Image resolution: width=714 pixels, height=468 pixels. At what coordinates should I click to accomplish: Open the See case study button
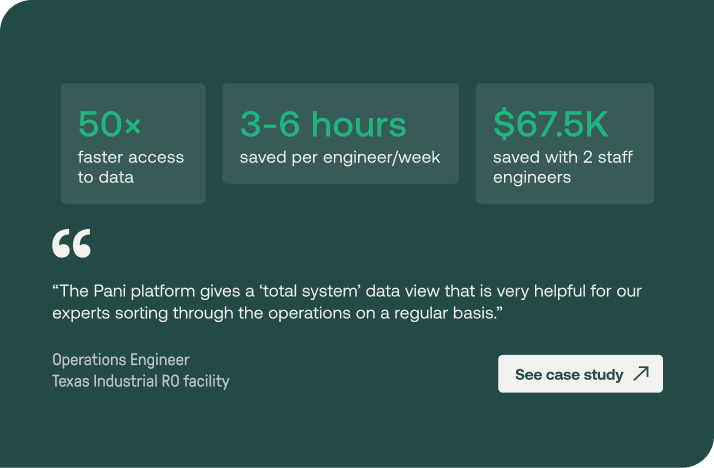tap(580, 374)
